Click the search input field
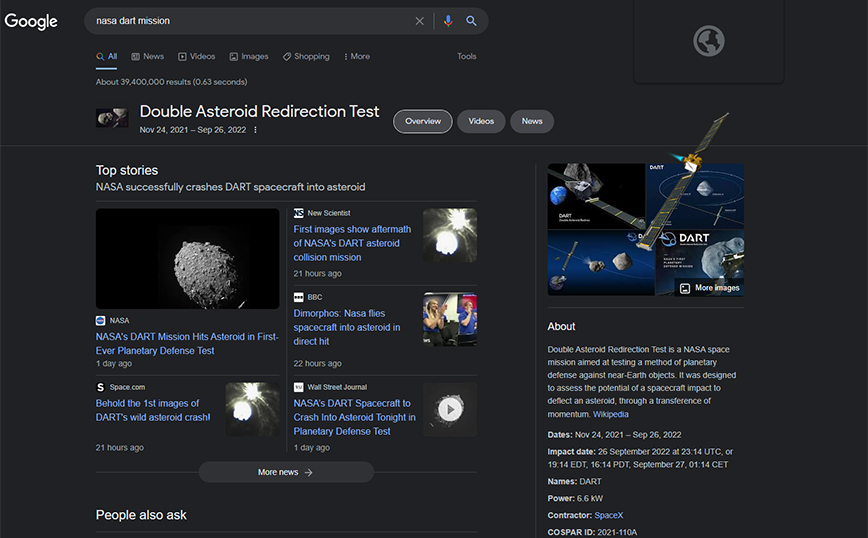Screen dimensions: 868x538 point(250,21)
